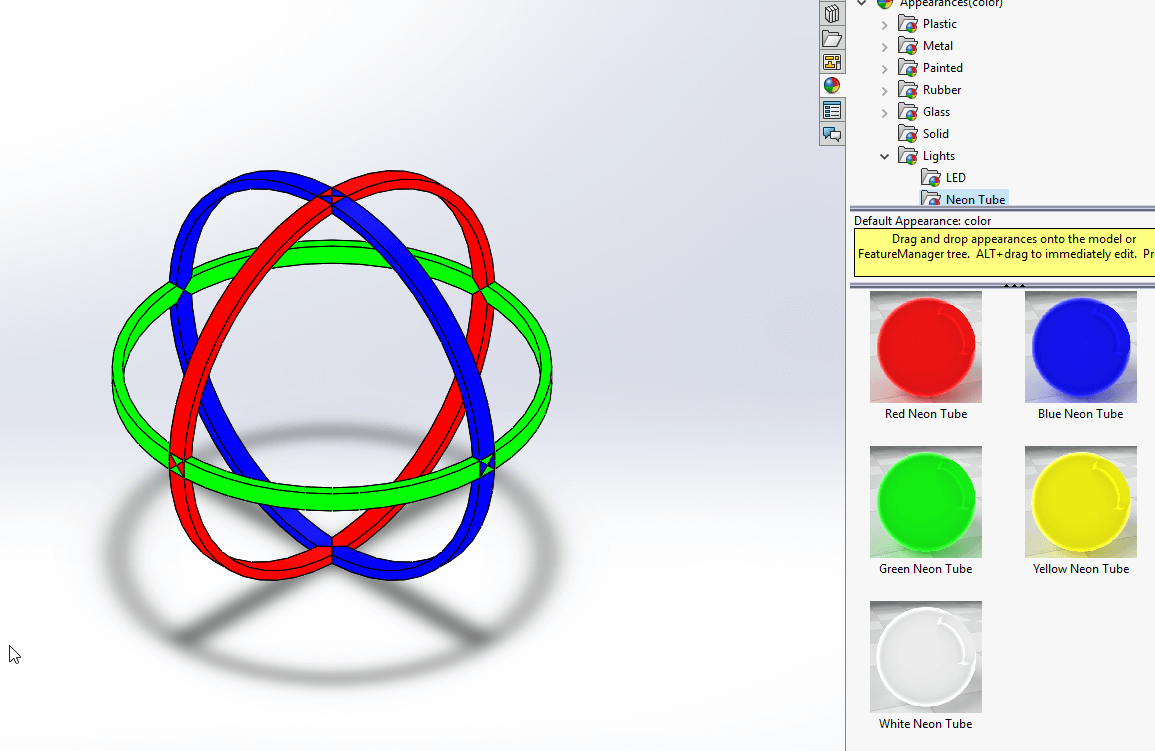Select the LED subfolder
Viewport: 1155px width, 751px height.
(x=955, y=177)
